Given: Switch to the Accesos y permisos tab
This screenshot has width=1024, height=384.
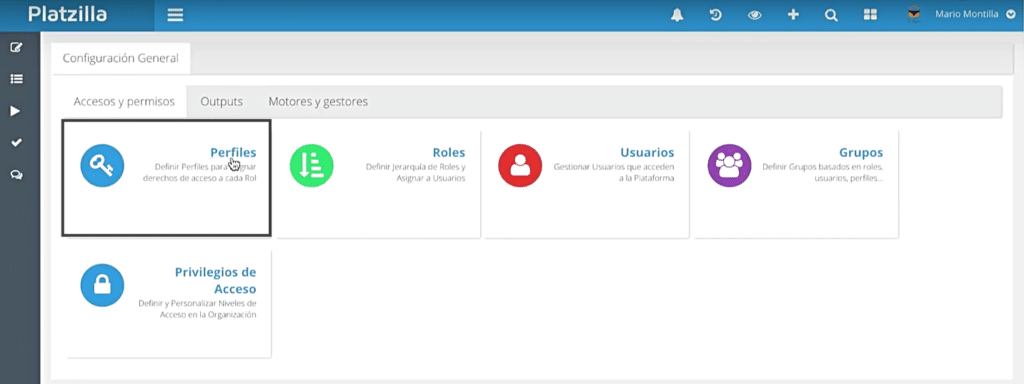Looking at the screenshot, I should point(124,102).
